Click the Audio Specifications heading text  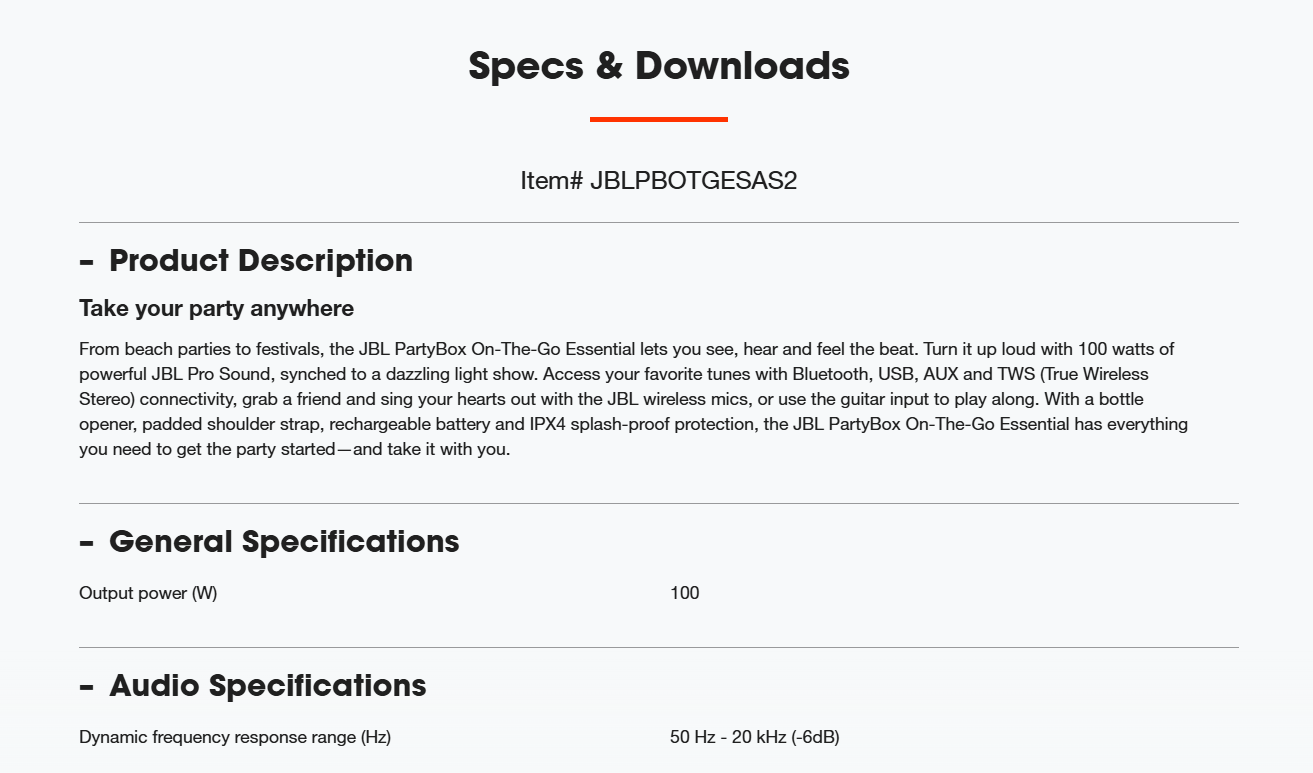click(268, 685)
